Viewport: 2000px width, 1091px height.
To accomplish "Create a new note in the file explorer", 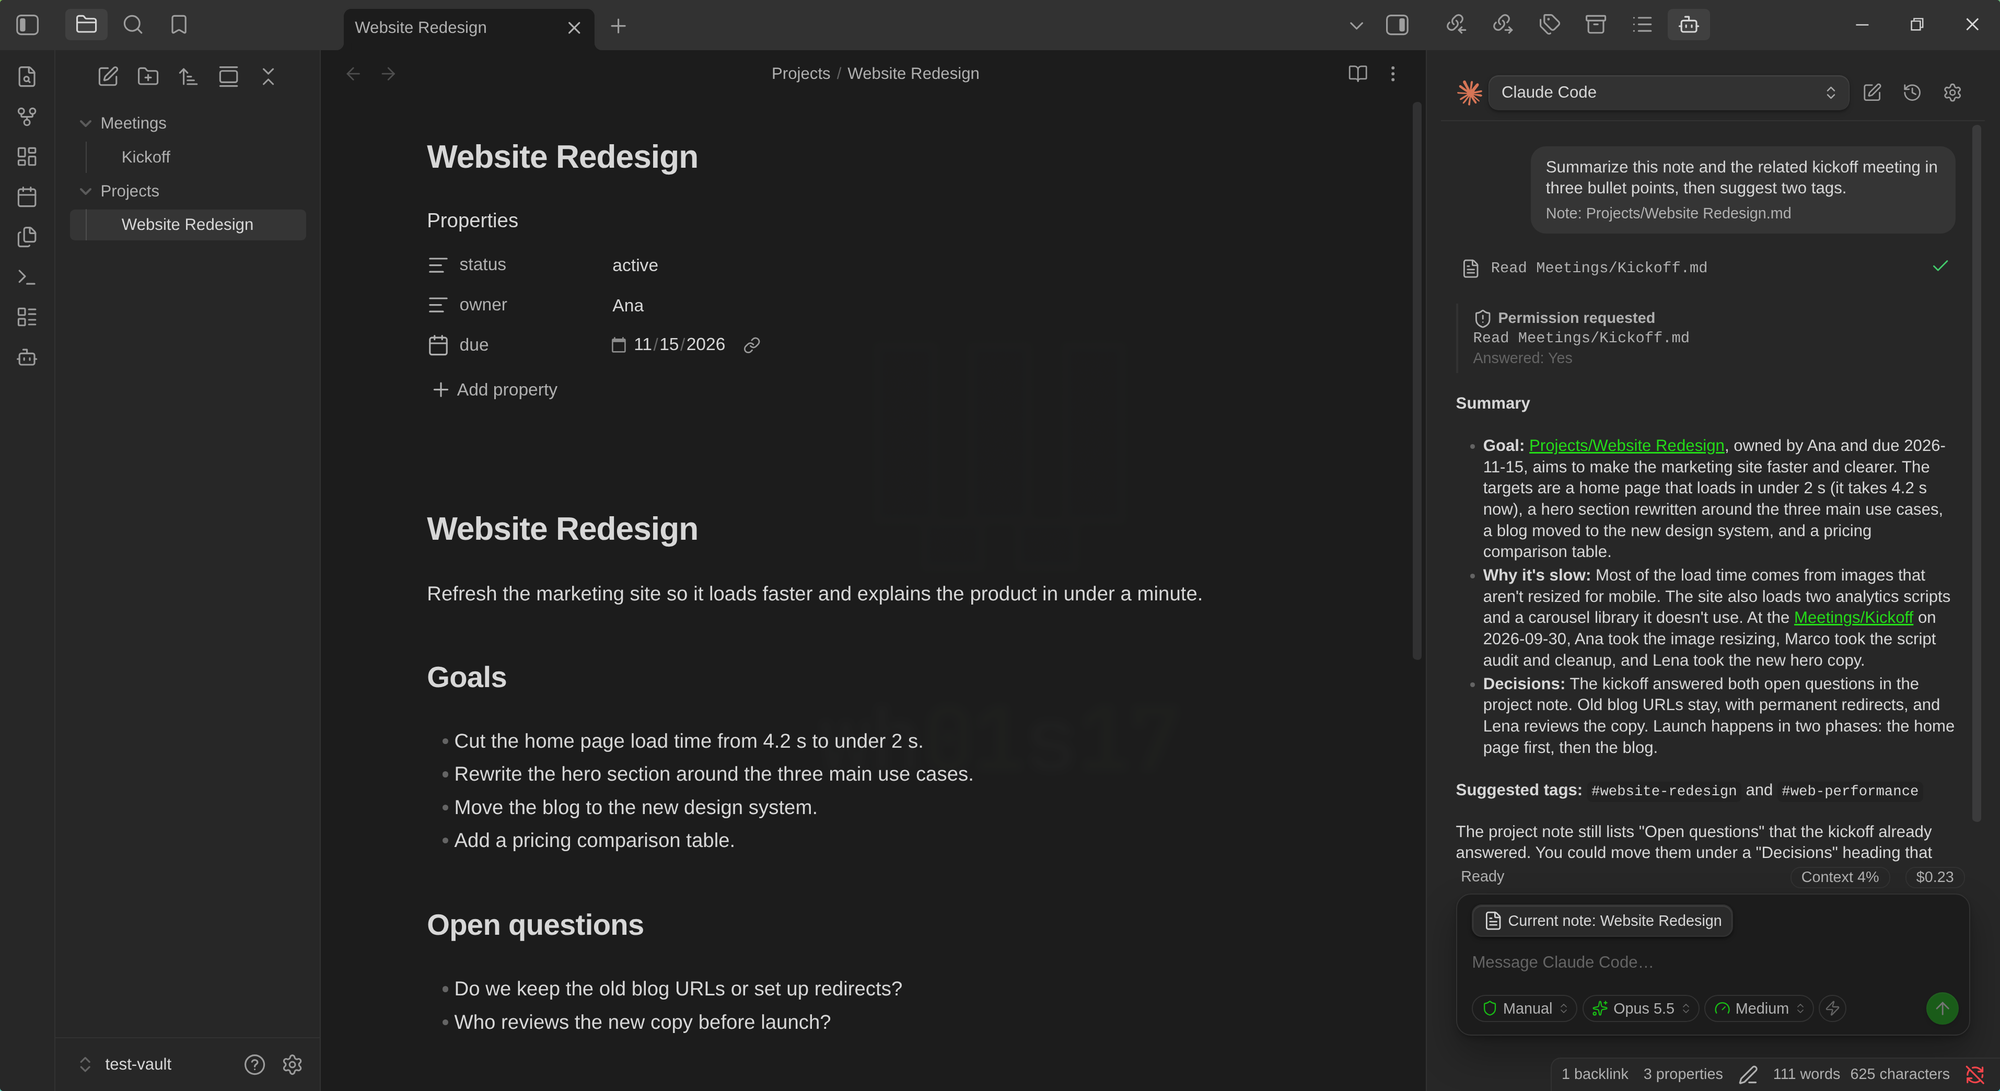I will pyautogui.click(x=108, y=76).
